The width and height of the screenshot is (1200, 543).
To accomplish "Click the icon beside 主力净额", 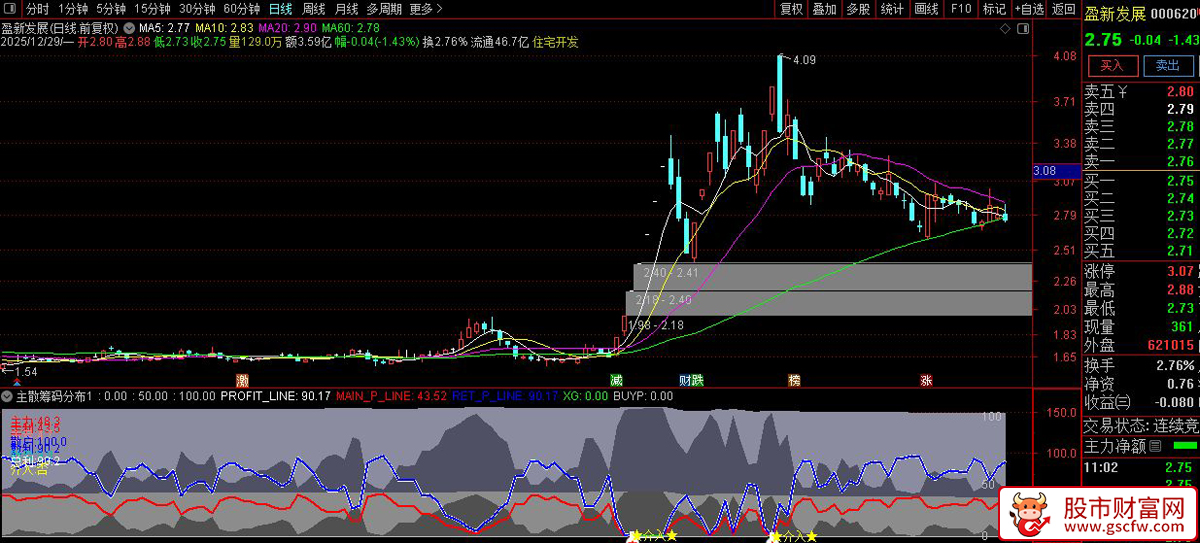I will (x=1156, y=445).
